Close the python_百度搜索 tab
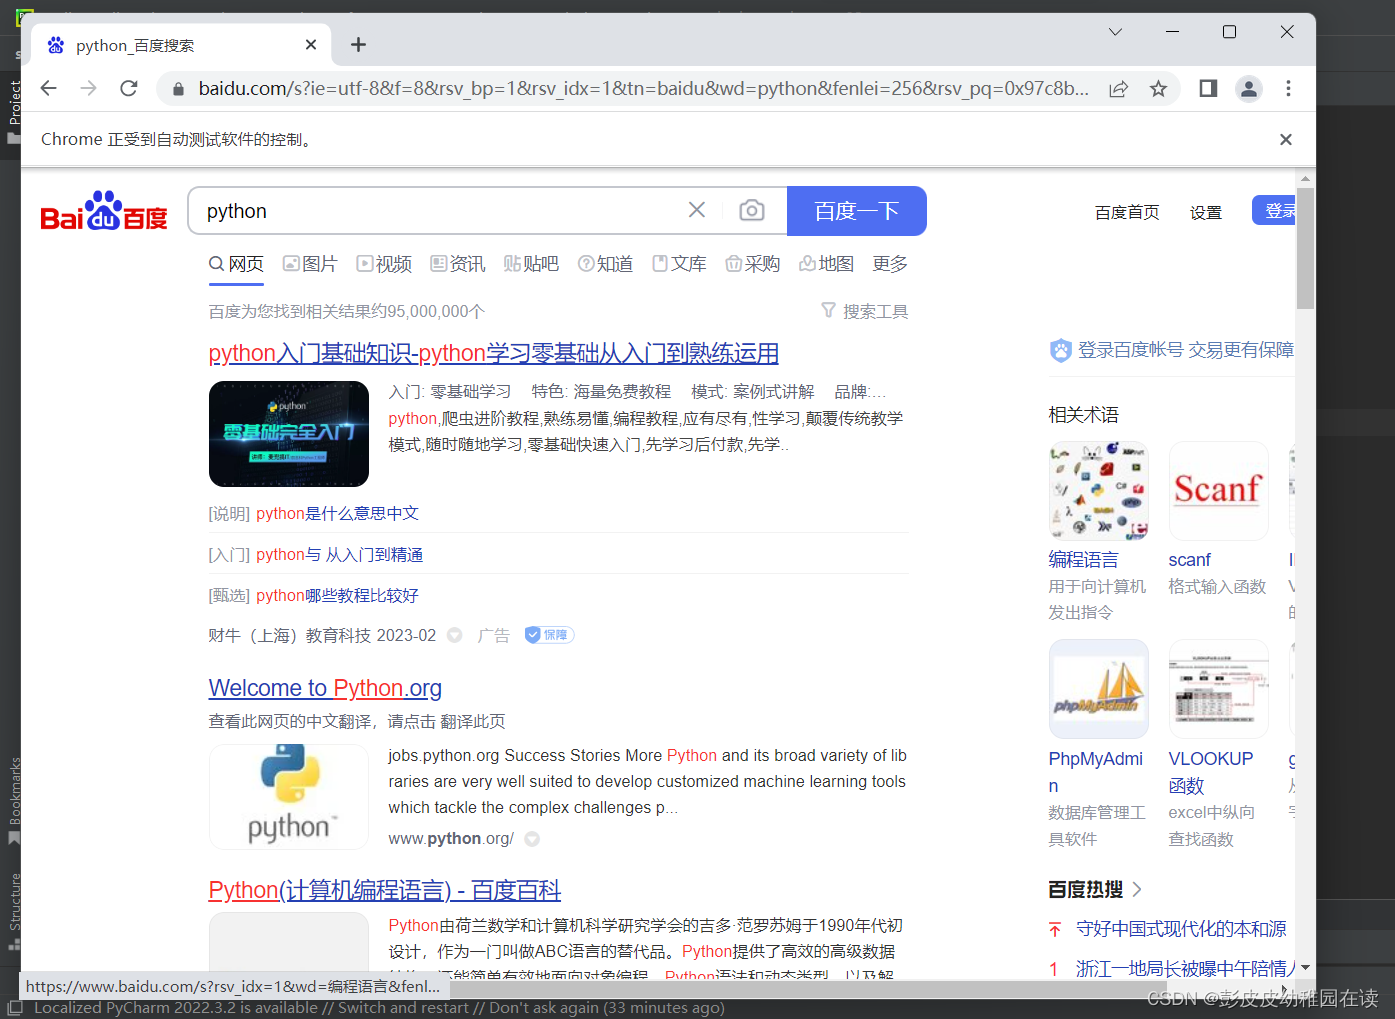This screenshot has width=1395, height=1019. [x=311, y=45]
